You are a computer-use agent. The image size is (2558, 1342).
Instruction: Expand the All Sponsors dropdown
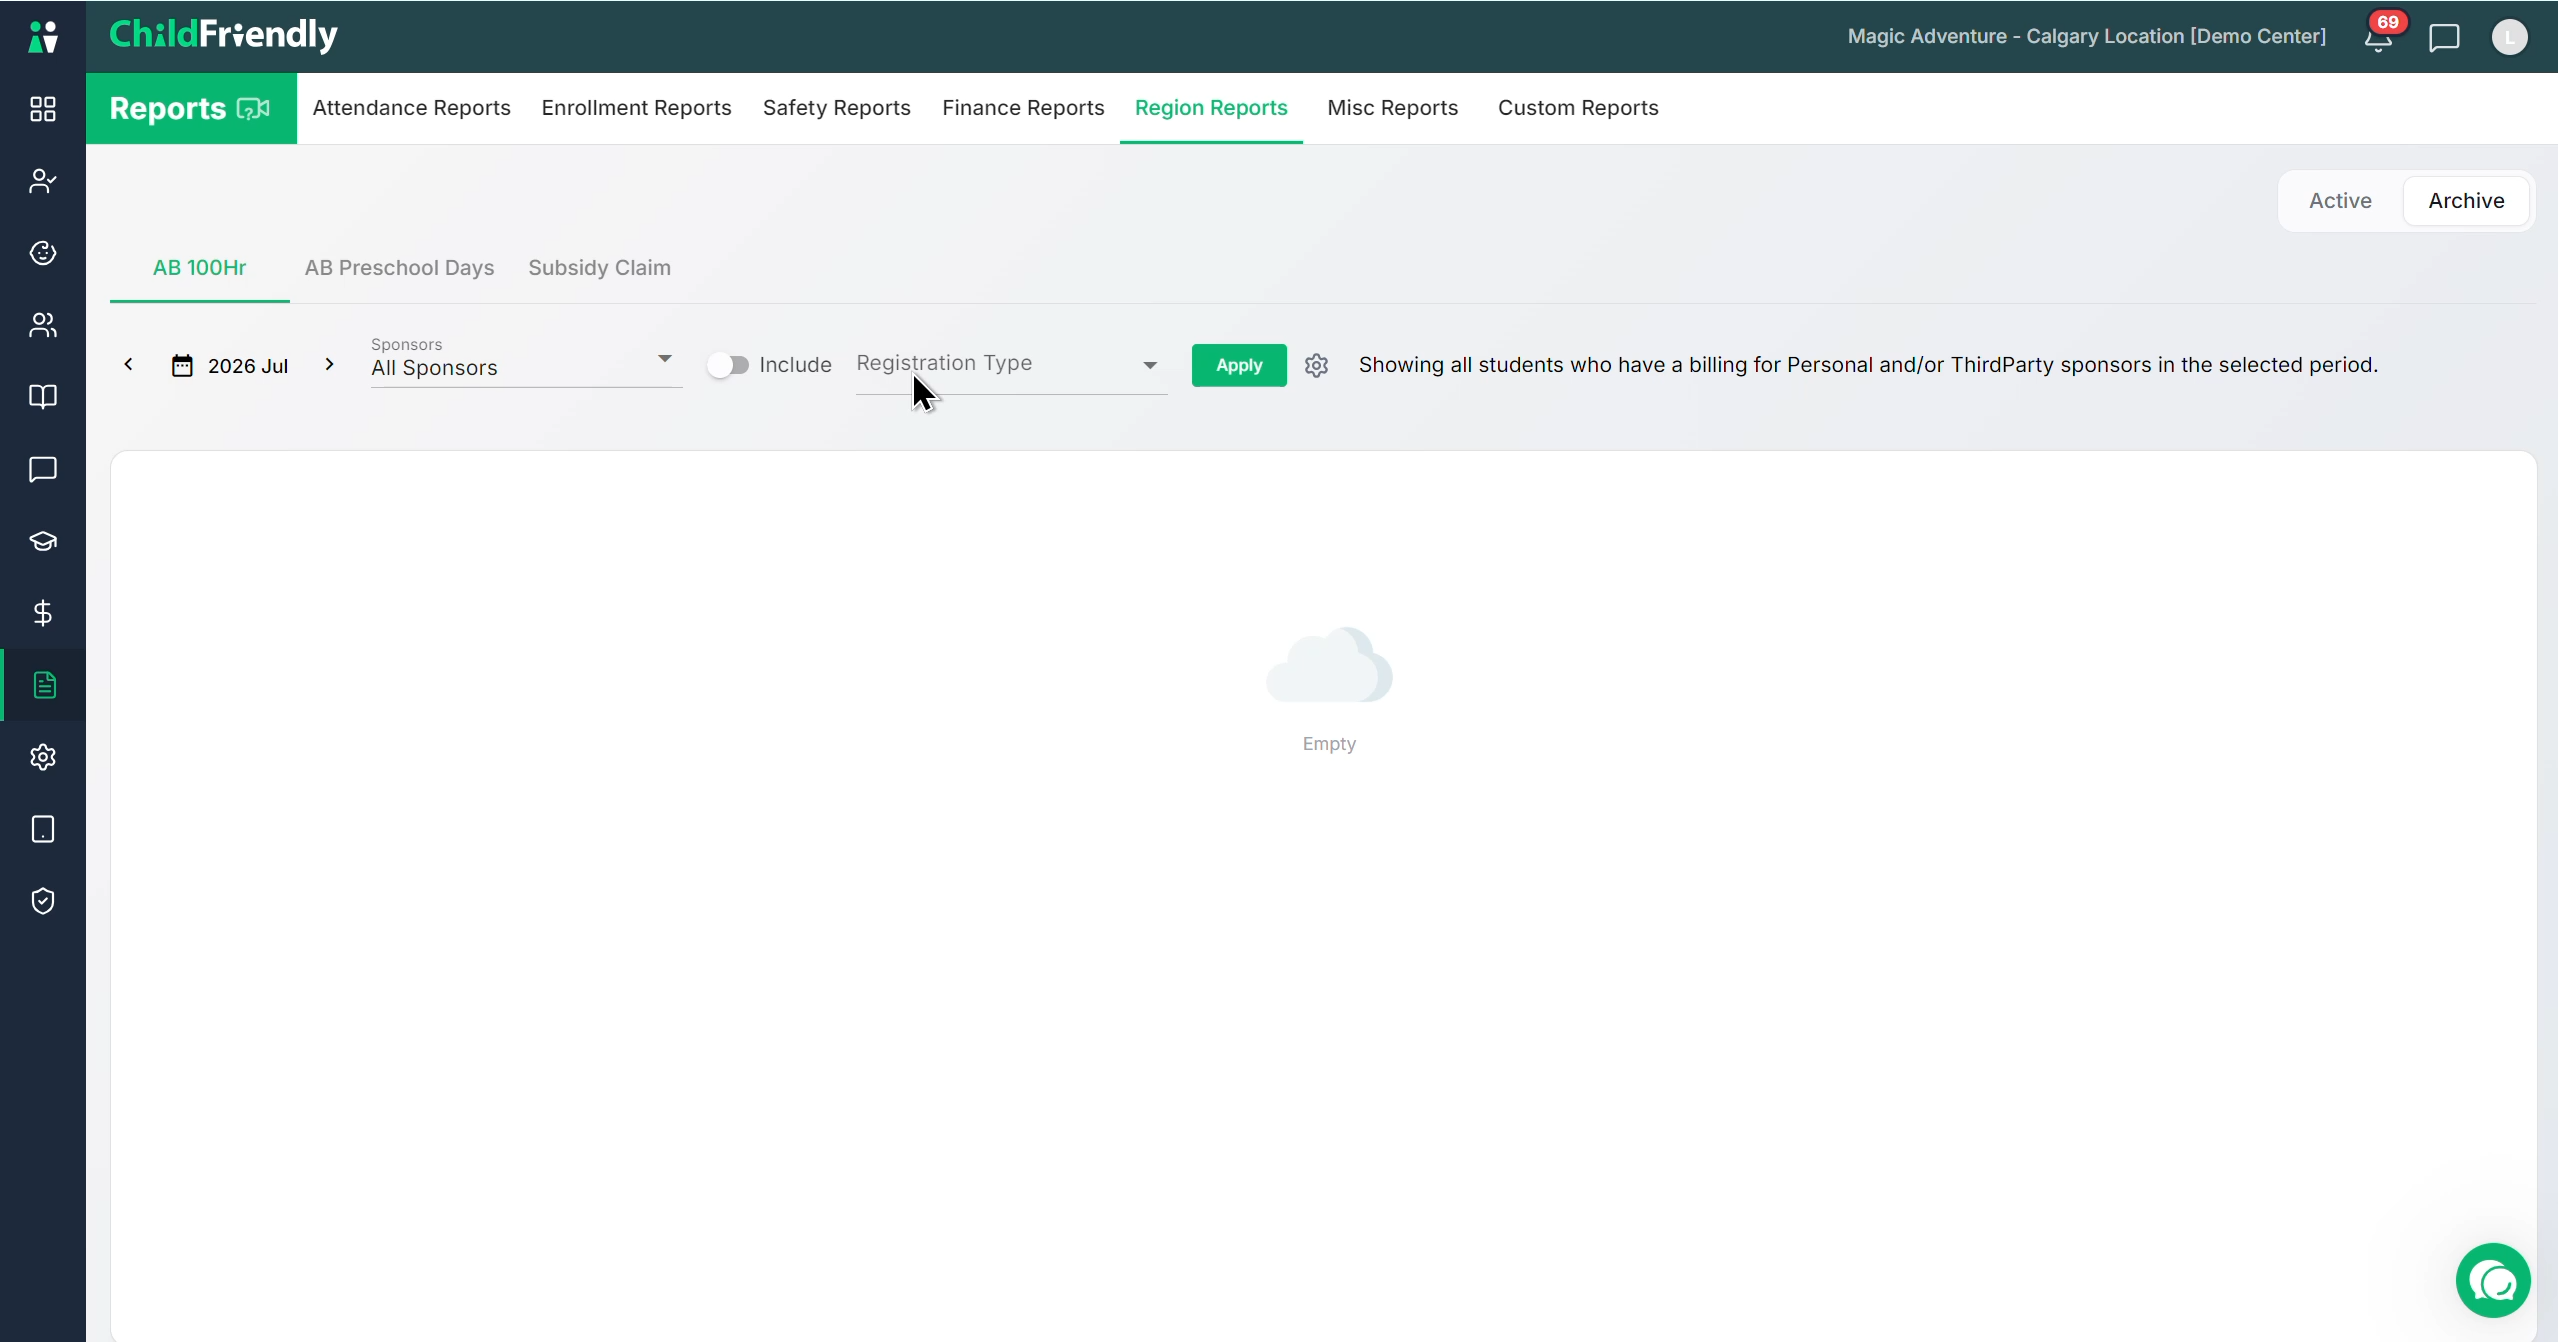point(526,361)
